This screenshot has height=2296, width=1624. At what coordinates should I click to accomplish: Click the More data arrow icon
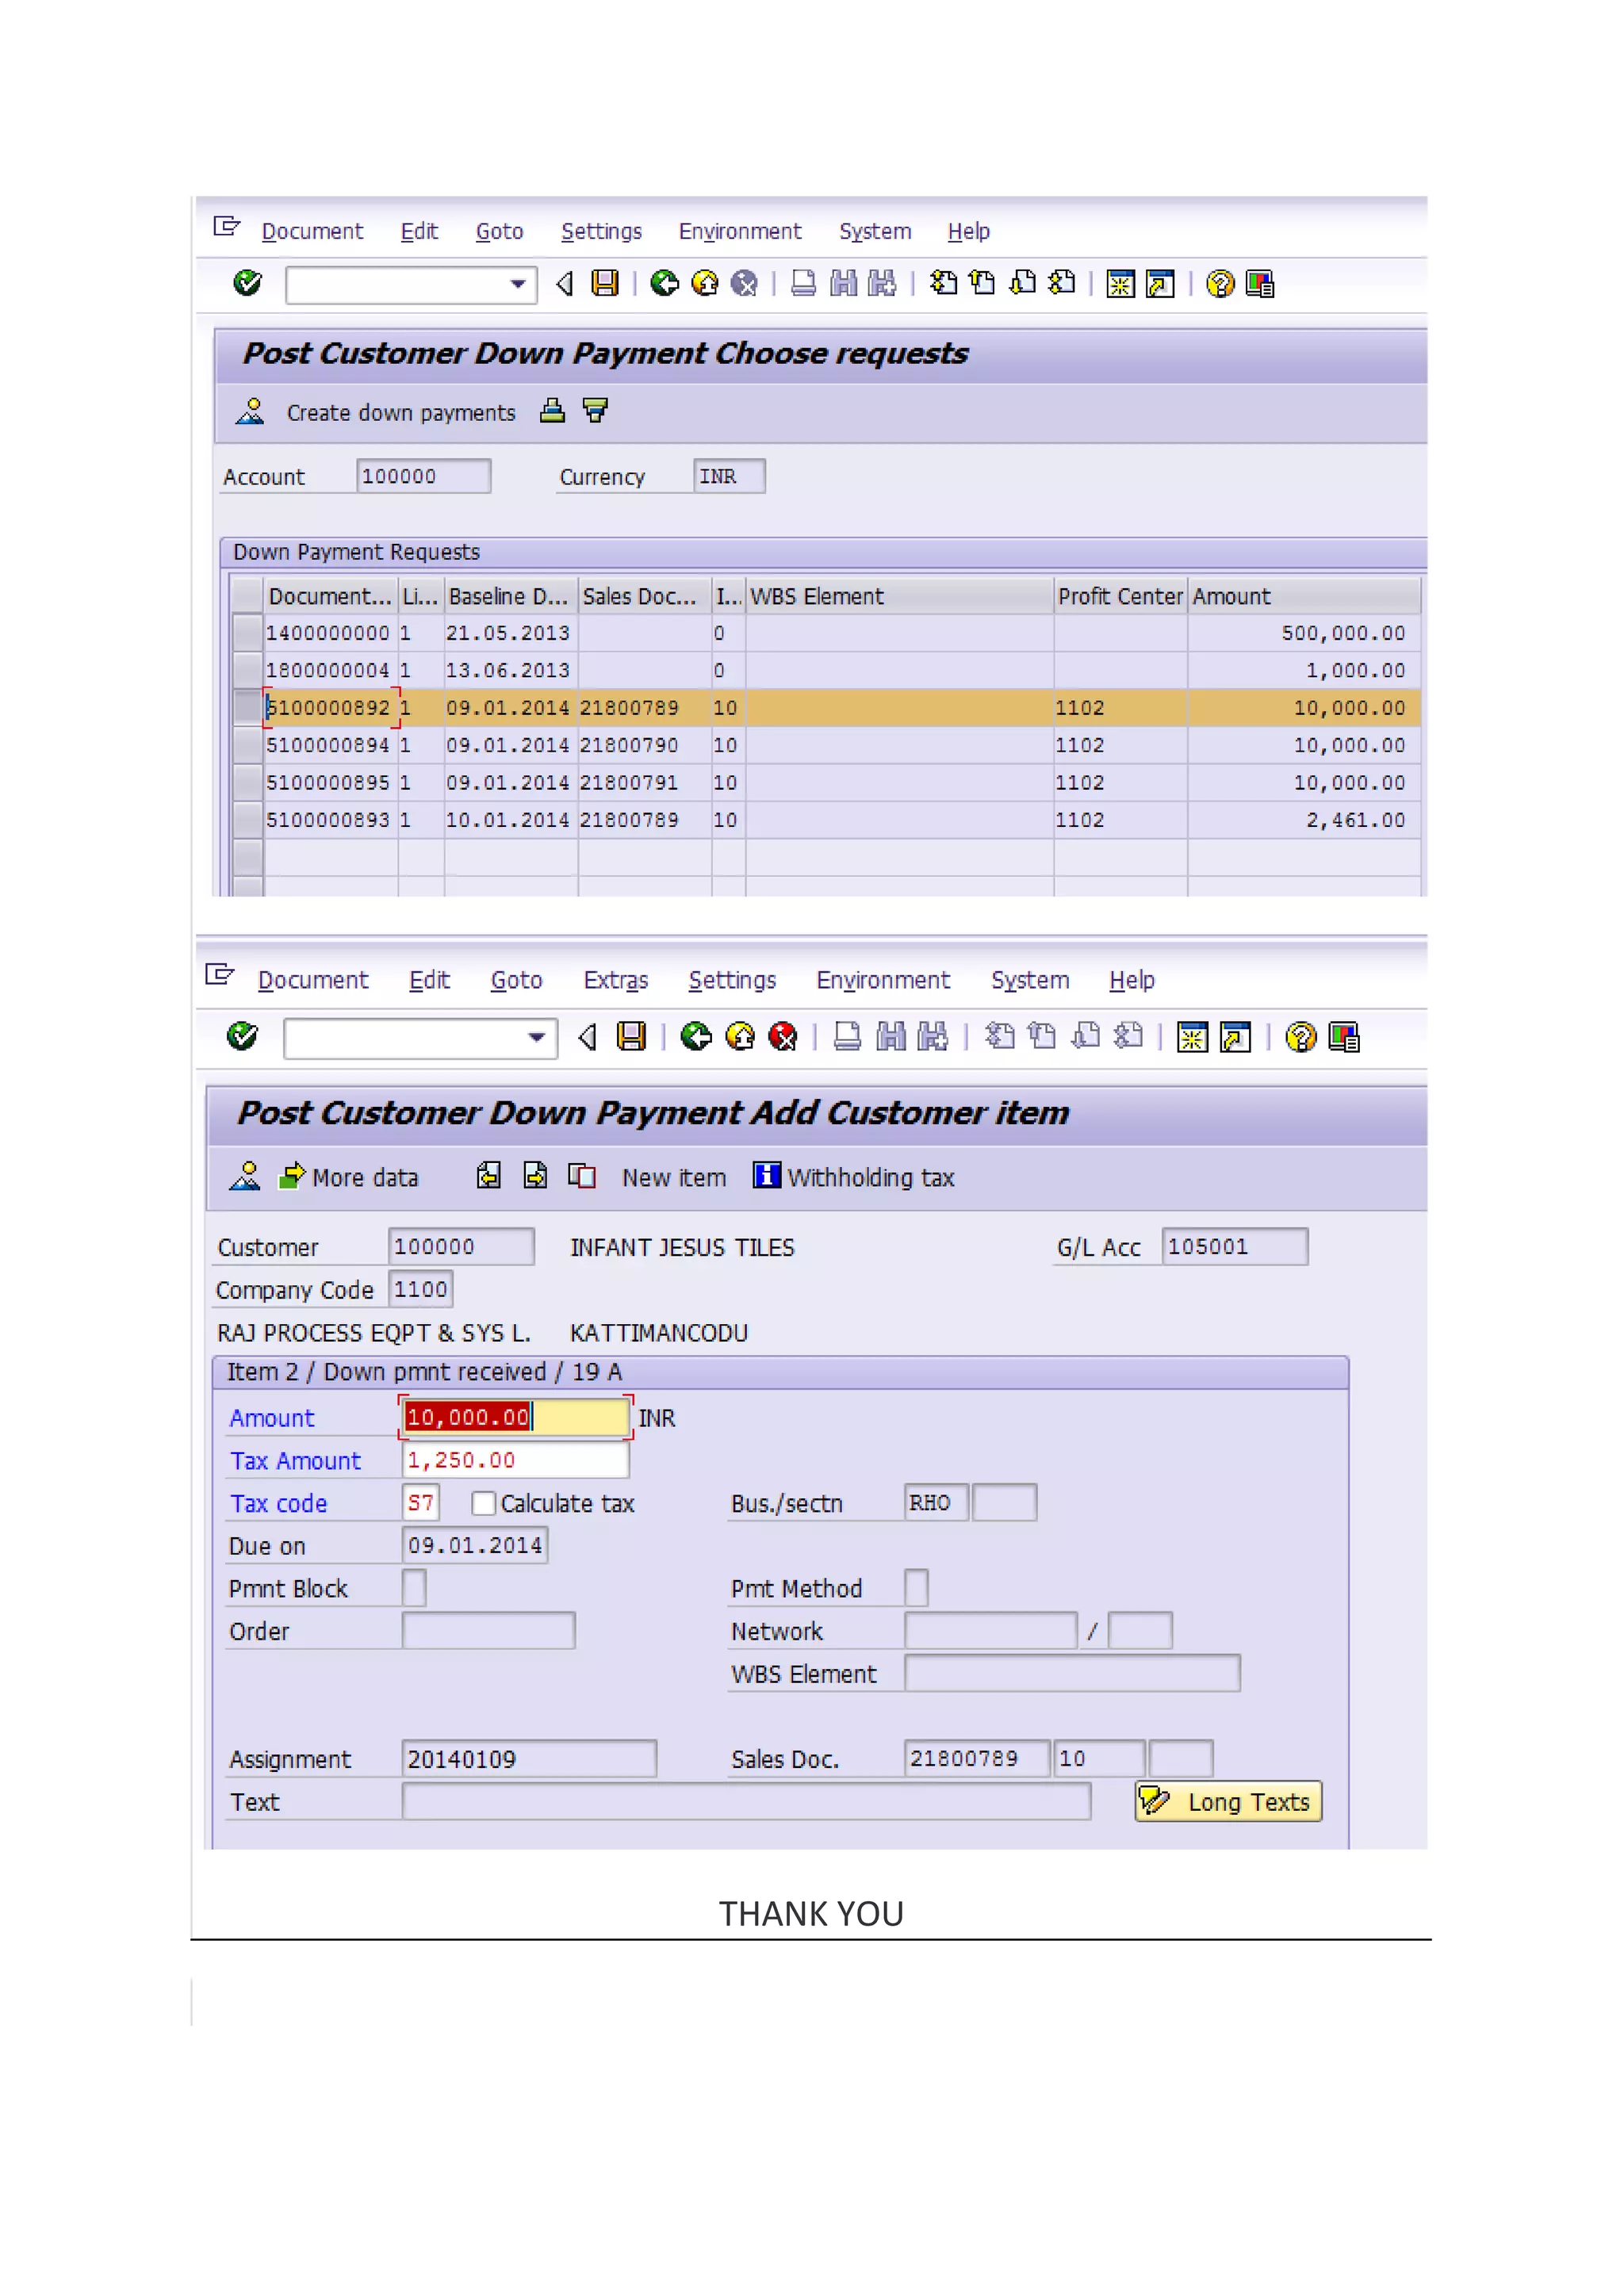pos(292,1176)
